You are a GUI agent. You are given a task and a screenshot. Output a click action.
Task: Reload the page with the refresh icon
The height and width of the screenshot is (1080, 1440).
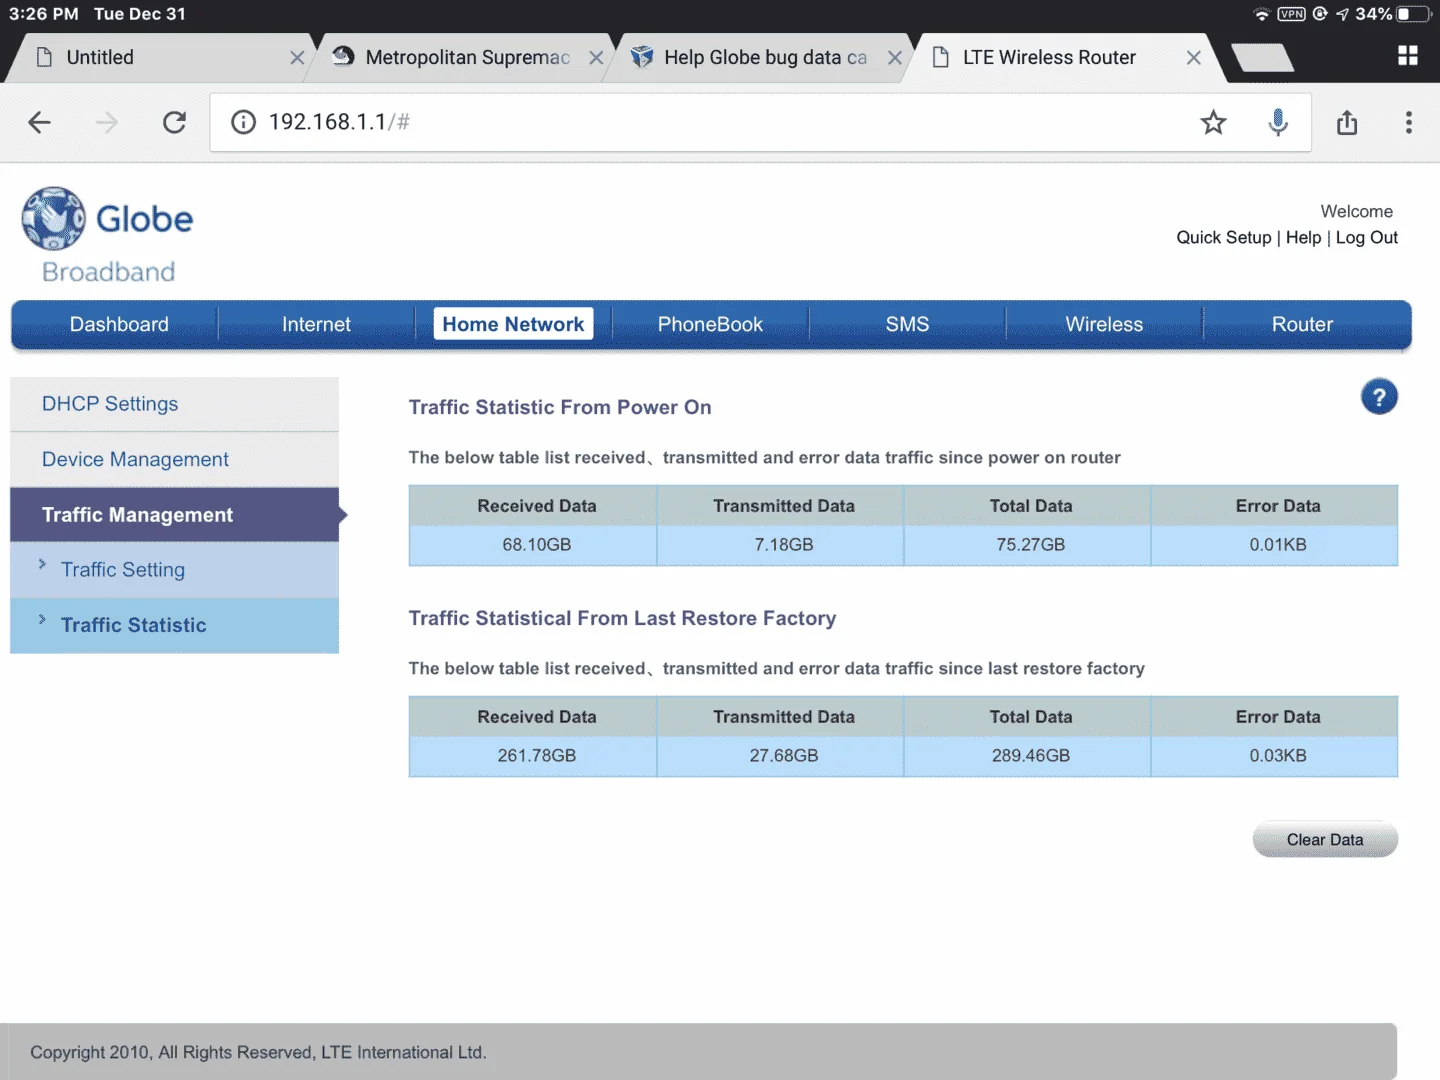point(174,122)
